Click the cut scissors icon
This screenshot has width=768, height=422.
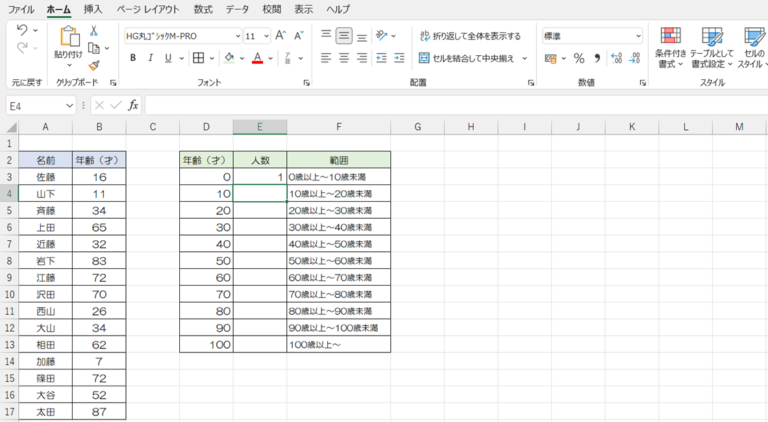[x=94, y=31]
